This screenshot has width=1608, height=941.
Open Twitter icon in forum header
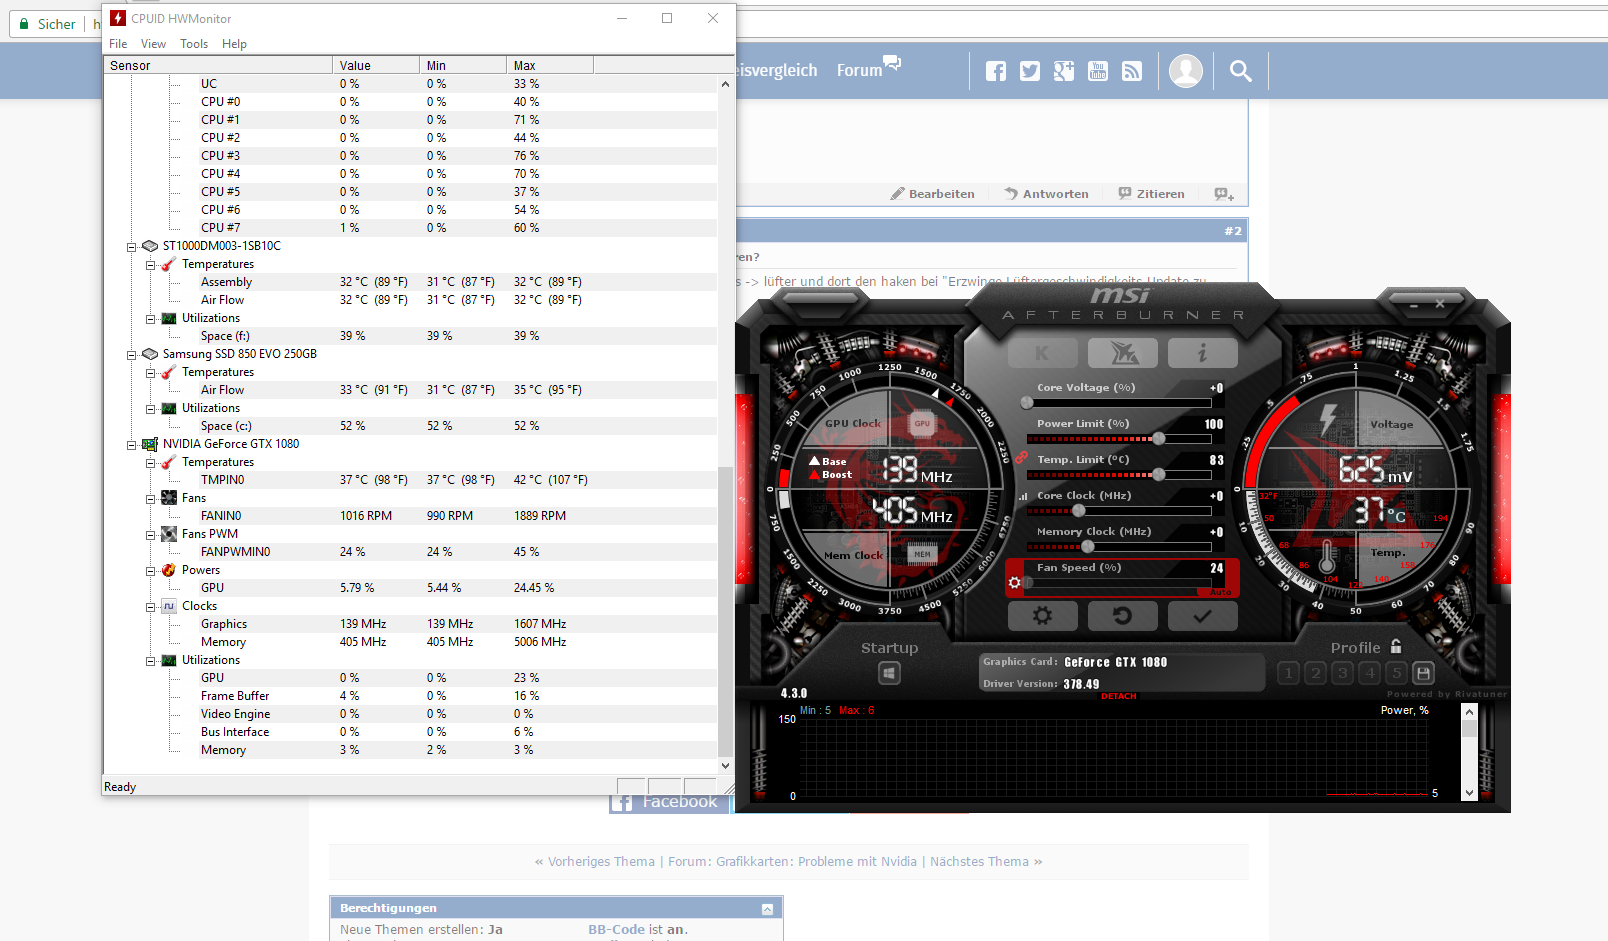(x=1030, y=71)
